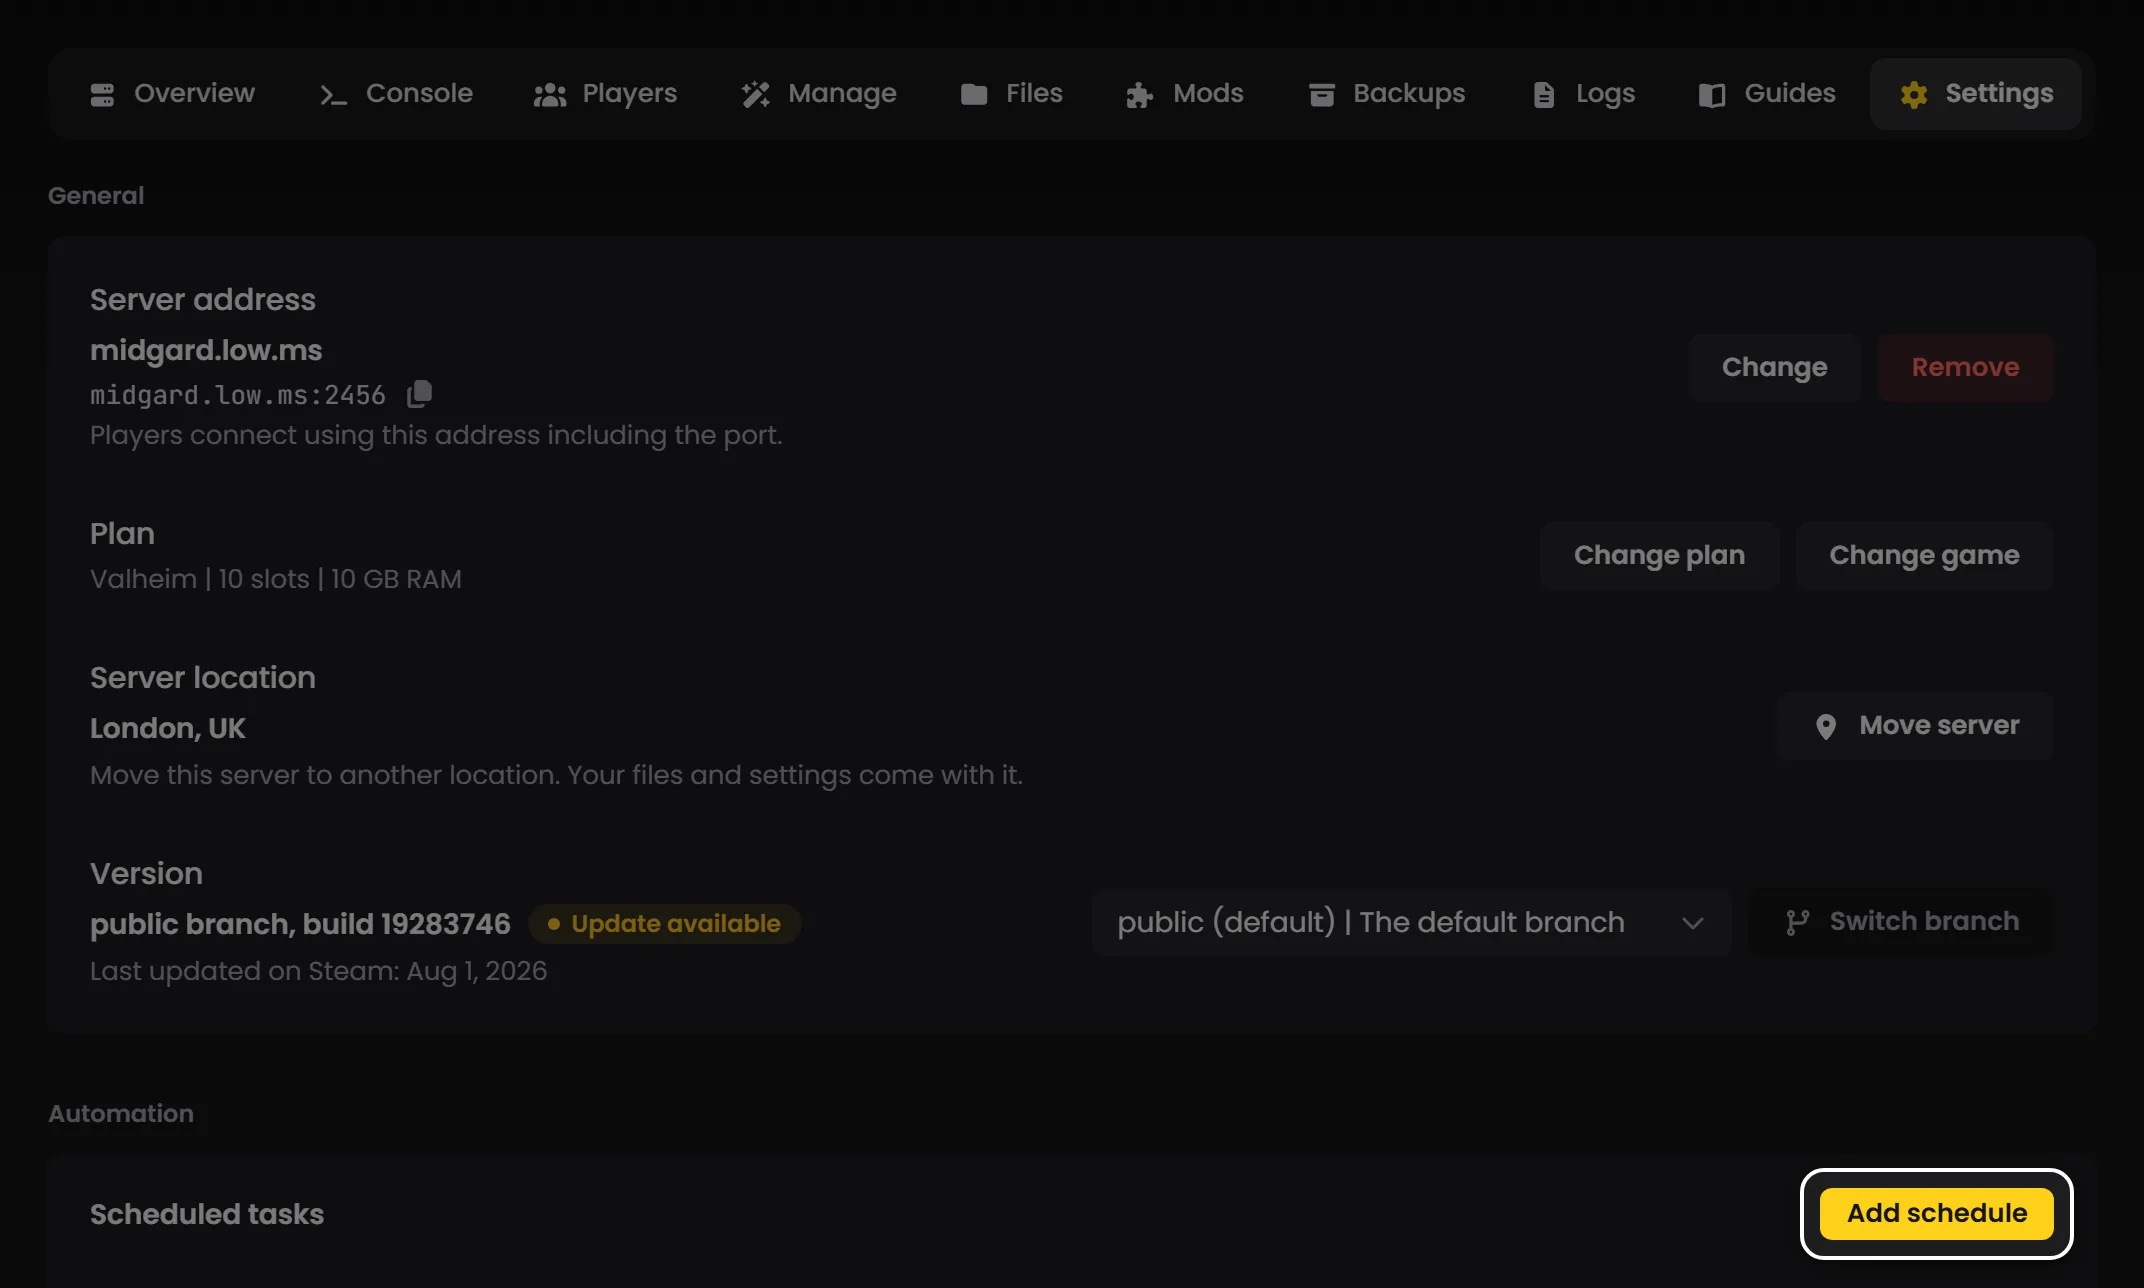Click the Change plan button
Viewport: 2144px width, 1288px height.
(x=1659, y=556)
